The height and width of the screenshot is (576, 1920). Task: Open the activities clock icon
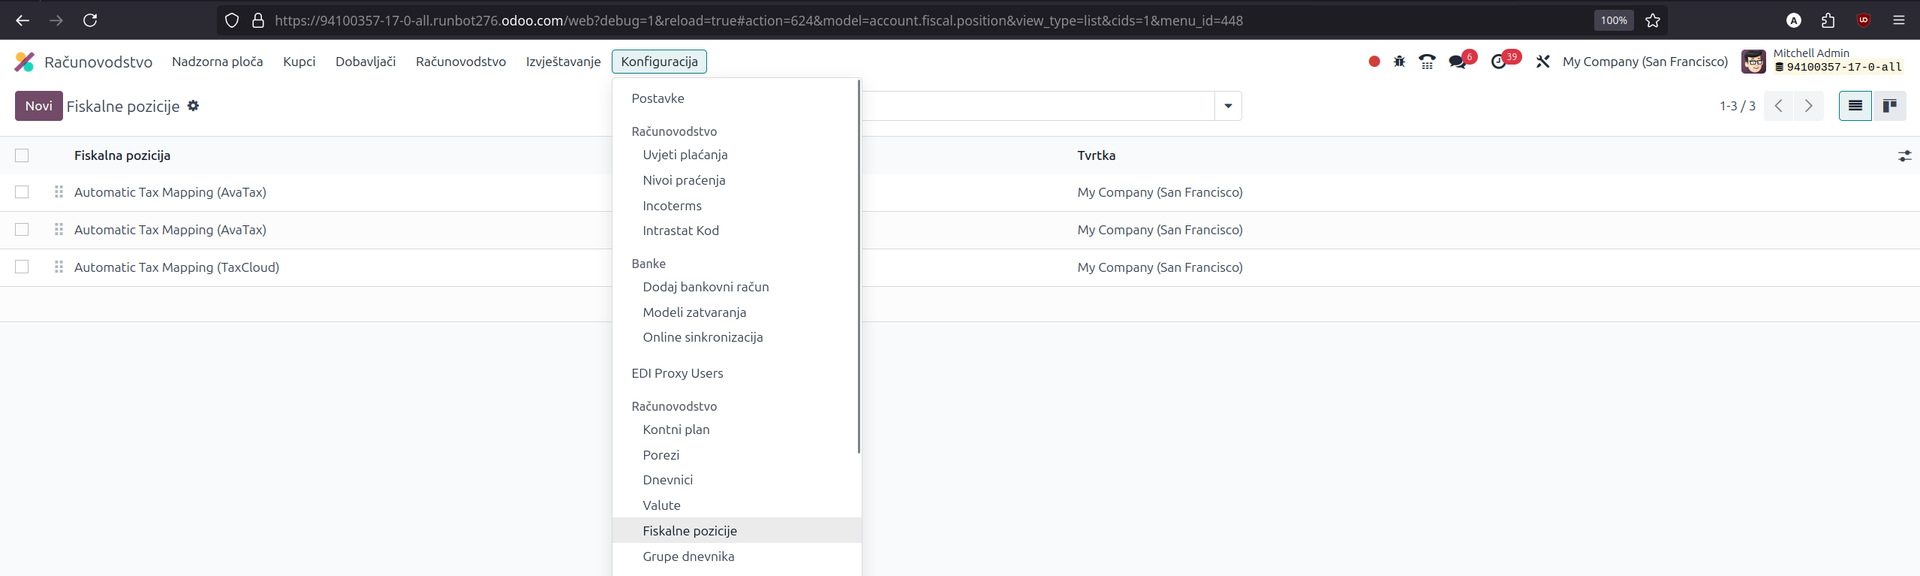click(x=1499, y=62)
